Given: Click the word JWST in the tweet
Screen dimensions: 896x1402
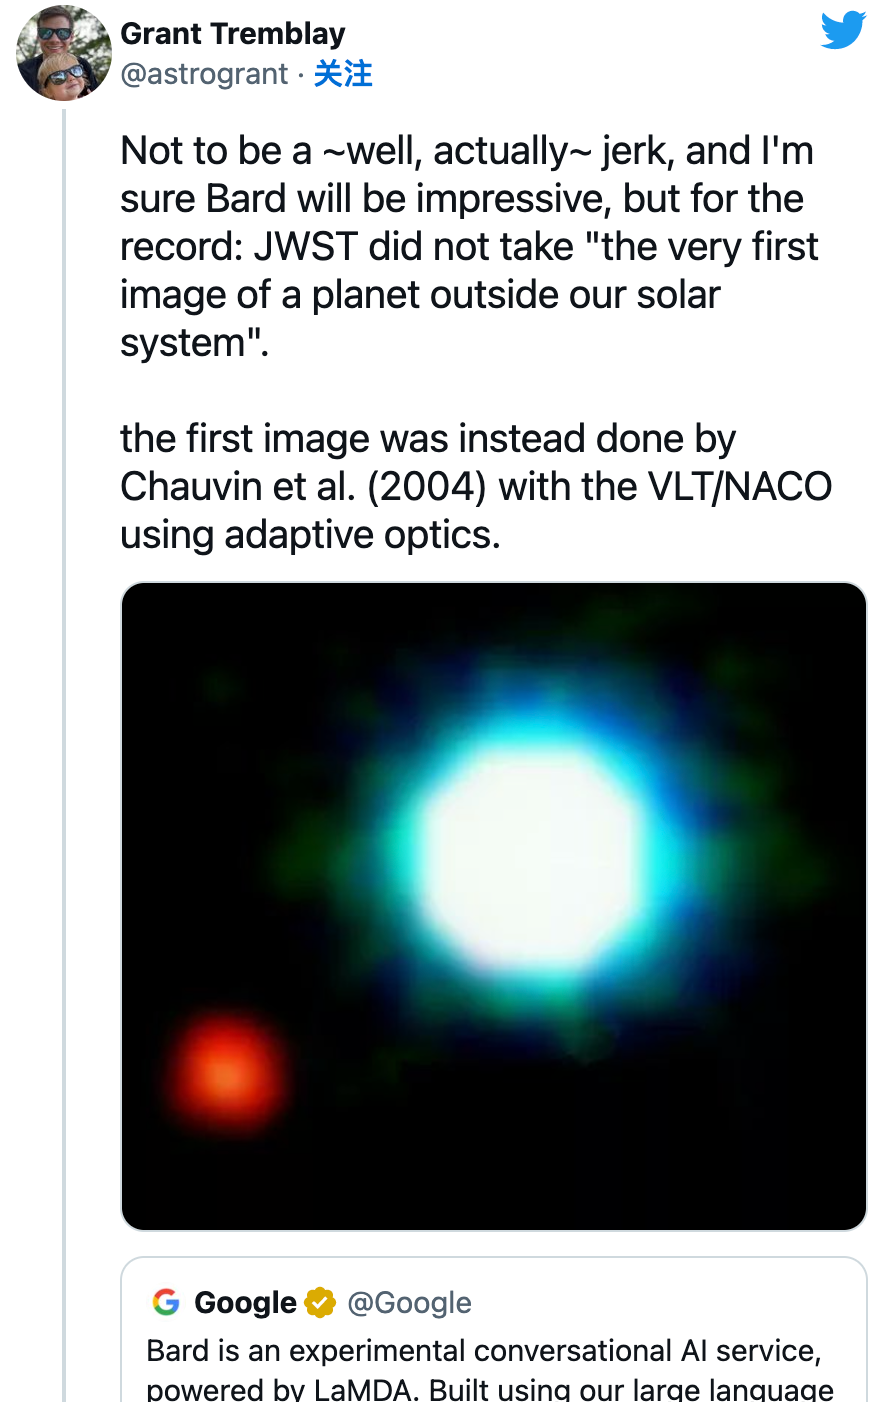Looking at the screenshot, I should 305,247.
